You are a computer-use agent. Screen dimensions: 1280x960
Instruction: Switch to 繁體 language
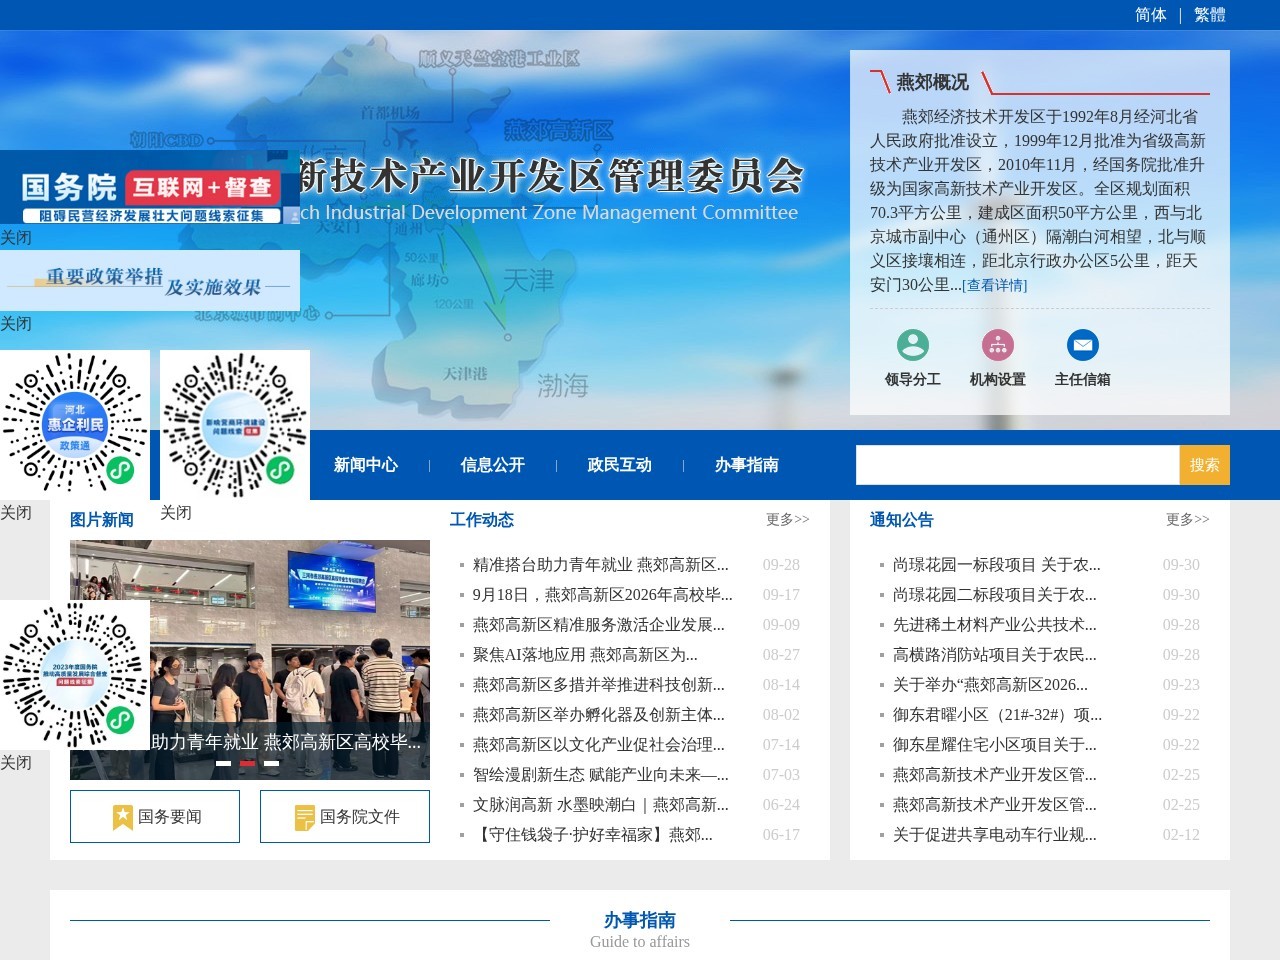[x=1210, y=15]
